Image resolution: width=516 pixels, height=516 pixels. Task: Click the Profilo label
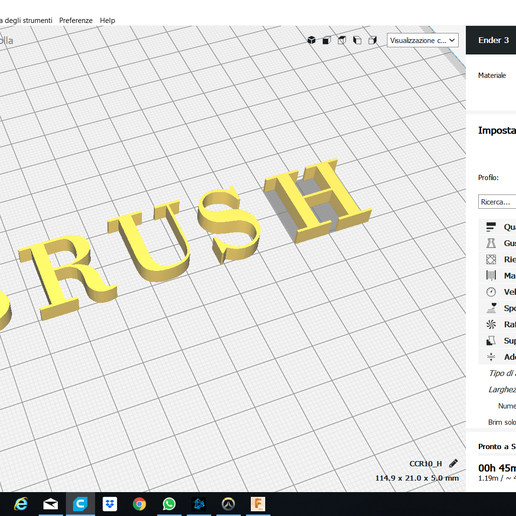(x=488, y=177)
